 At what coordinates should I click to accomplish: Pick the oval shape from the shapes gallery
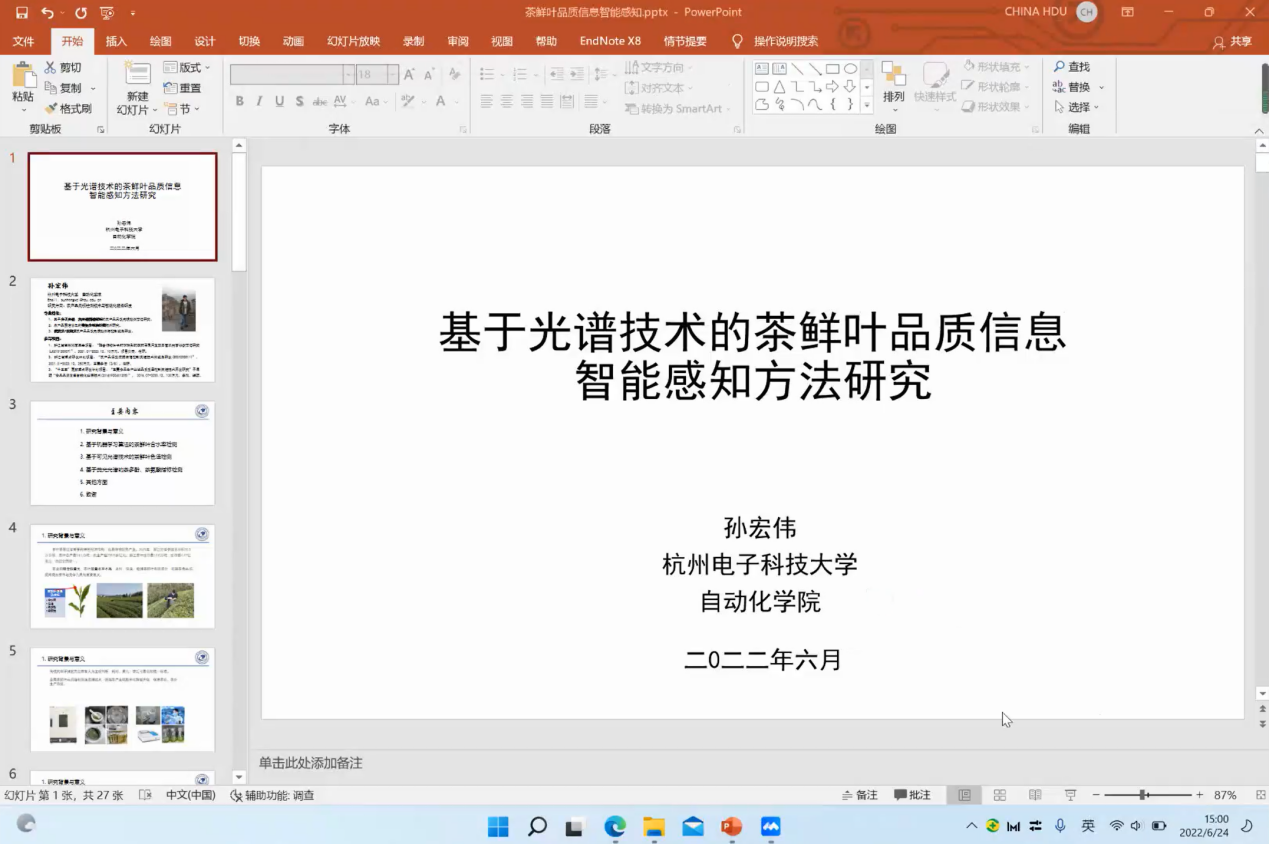(850, 69)
